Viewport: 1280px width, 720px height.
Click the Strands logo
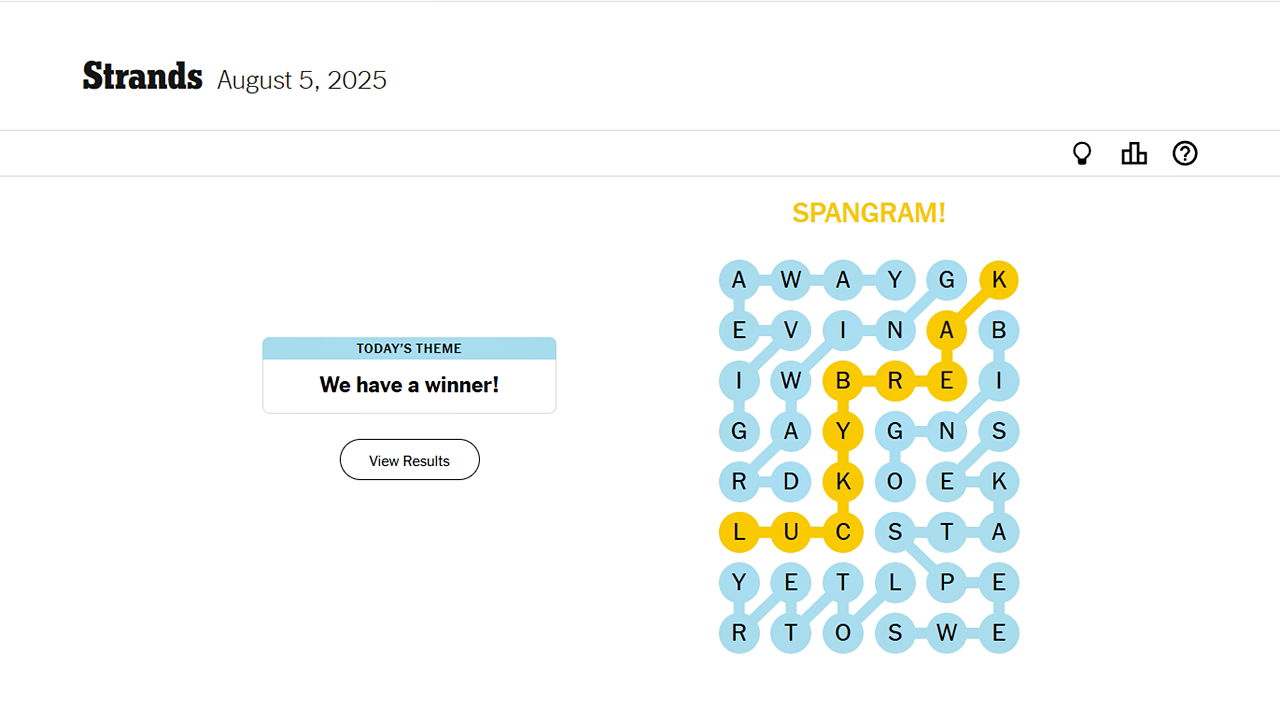[x=141, y=75]
